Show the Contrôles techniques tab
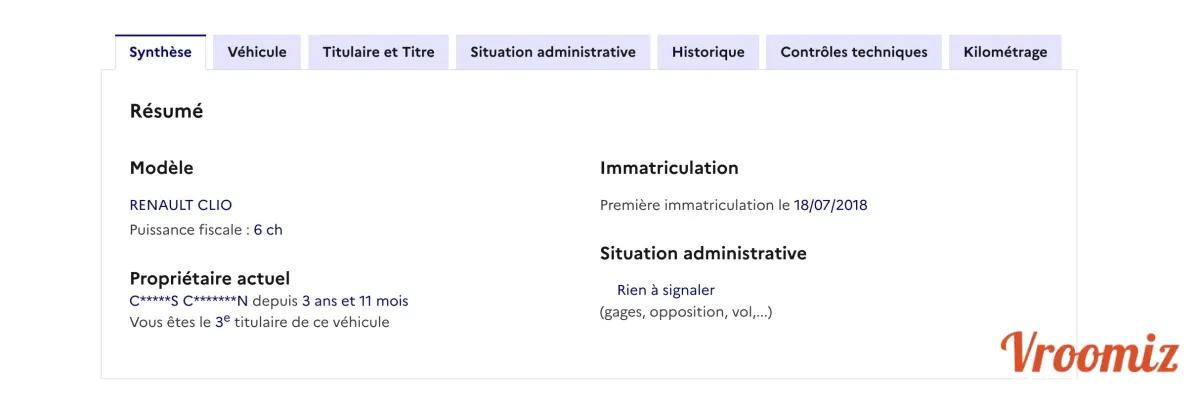This screenshot has width=1200, height=405. [854, 52]
